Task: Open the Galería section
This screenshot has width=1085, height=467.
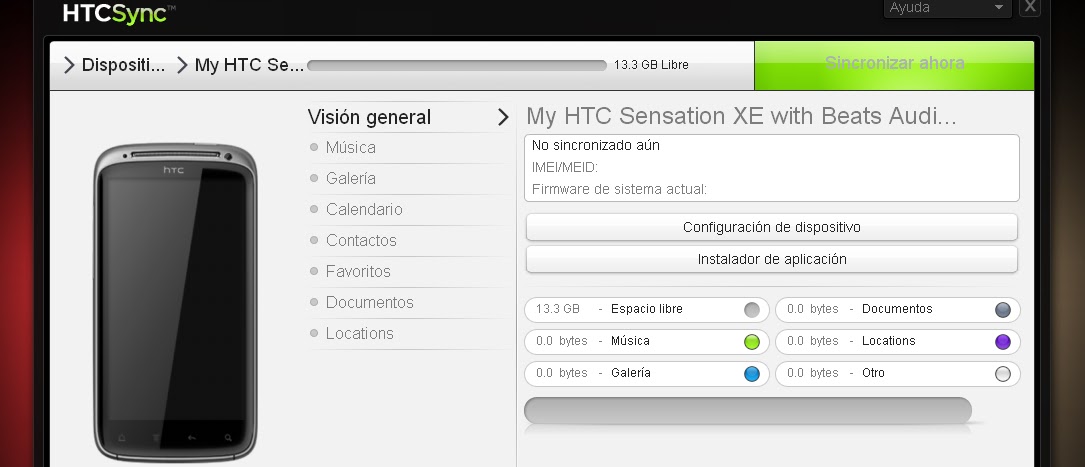Action: click(351, 178)
